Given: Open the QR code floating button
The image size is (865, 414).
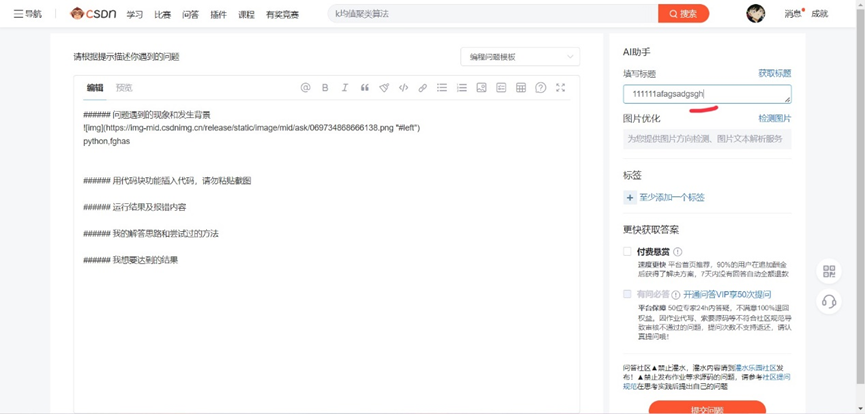Looking at the screenshot, I should coord(829,271).
